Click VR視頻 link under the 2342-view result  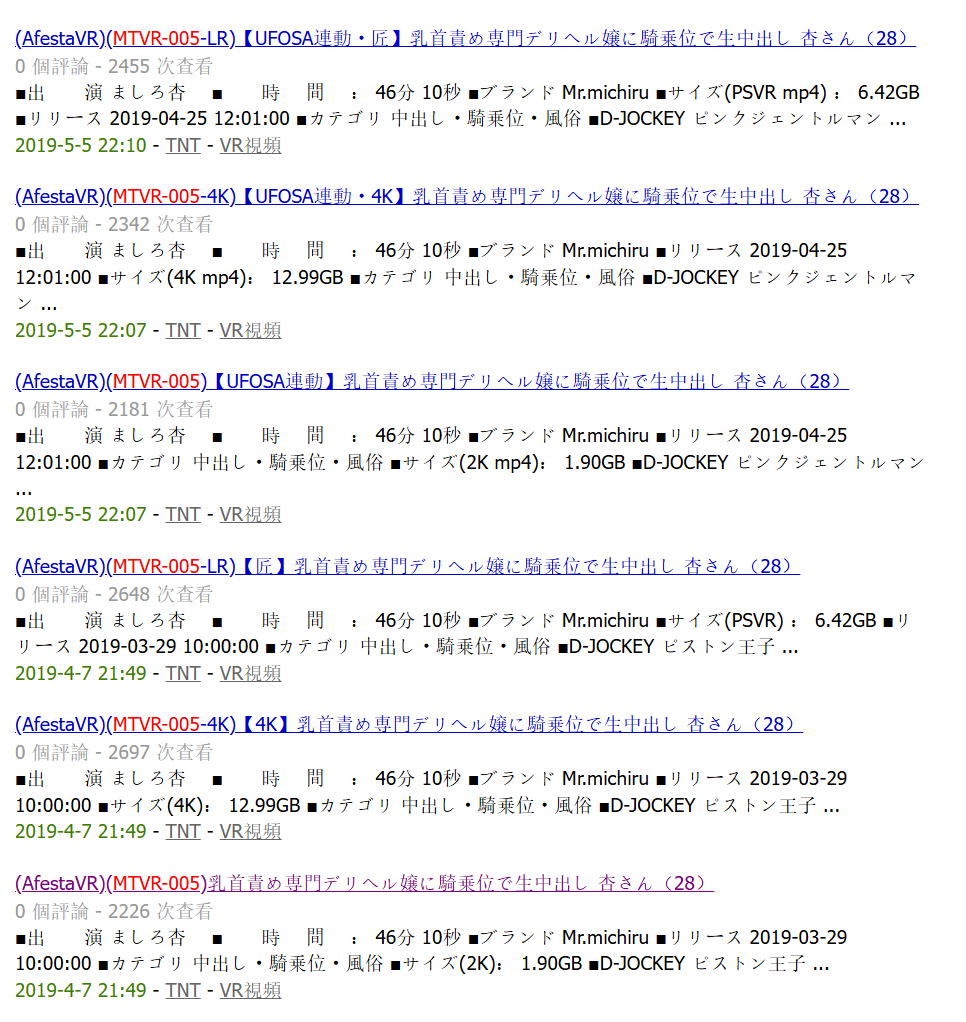coord(250,330)
